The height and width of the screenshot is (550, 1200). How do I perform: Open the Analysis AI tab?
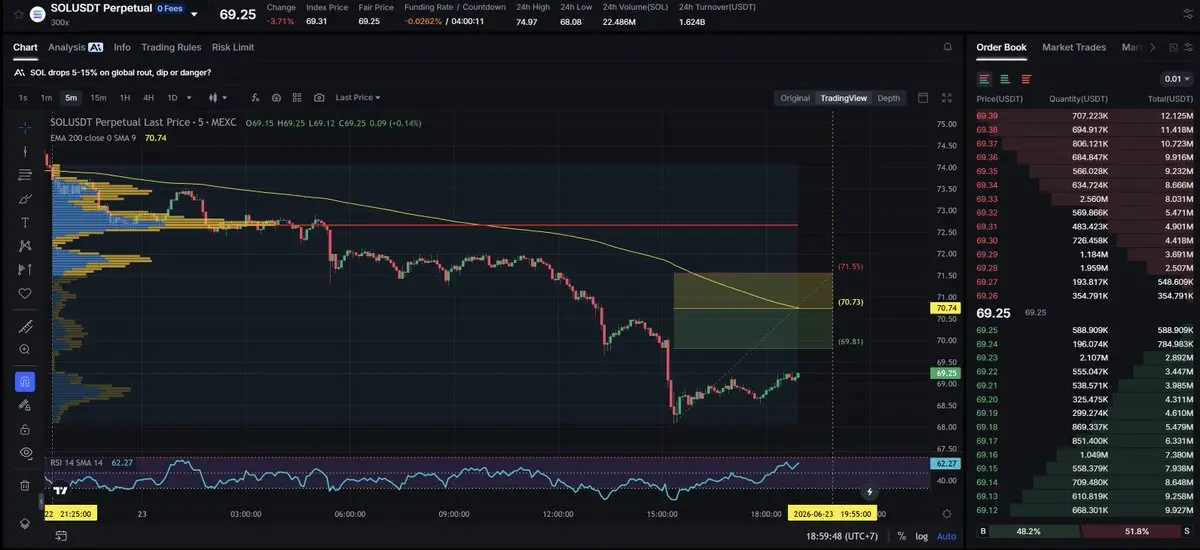tap(75, 47)
